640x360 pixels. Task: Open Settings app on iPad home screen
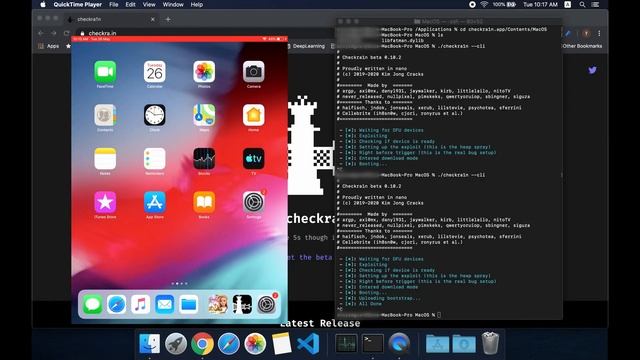(253, 202)
